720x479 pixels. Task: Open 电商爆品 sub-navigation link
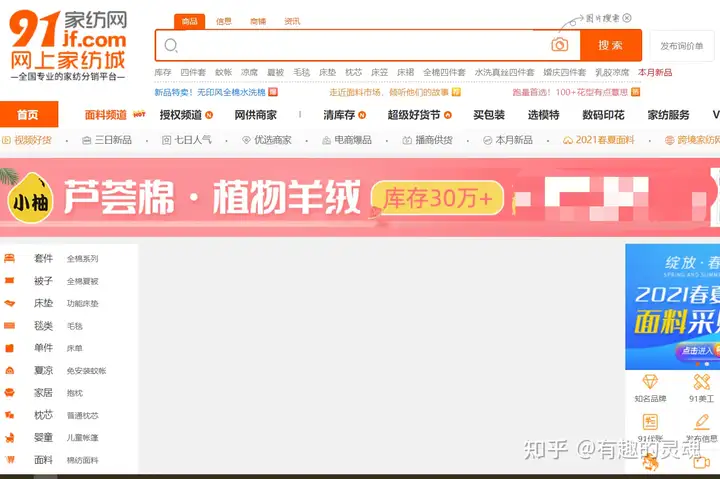(x=347, y=140)
